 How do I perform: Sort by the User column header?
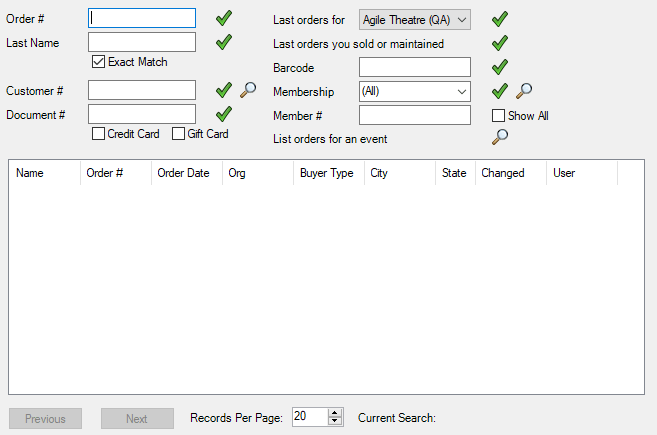click(582, 173)
